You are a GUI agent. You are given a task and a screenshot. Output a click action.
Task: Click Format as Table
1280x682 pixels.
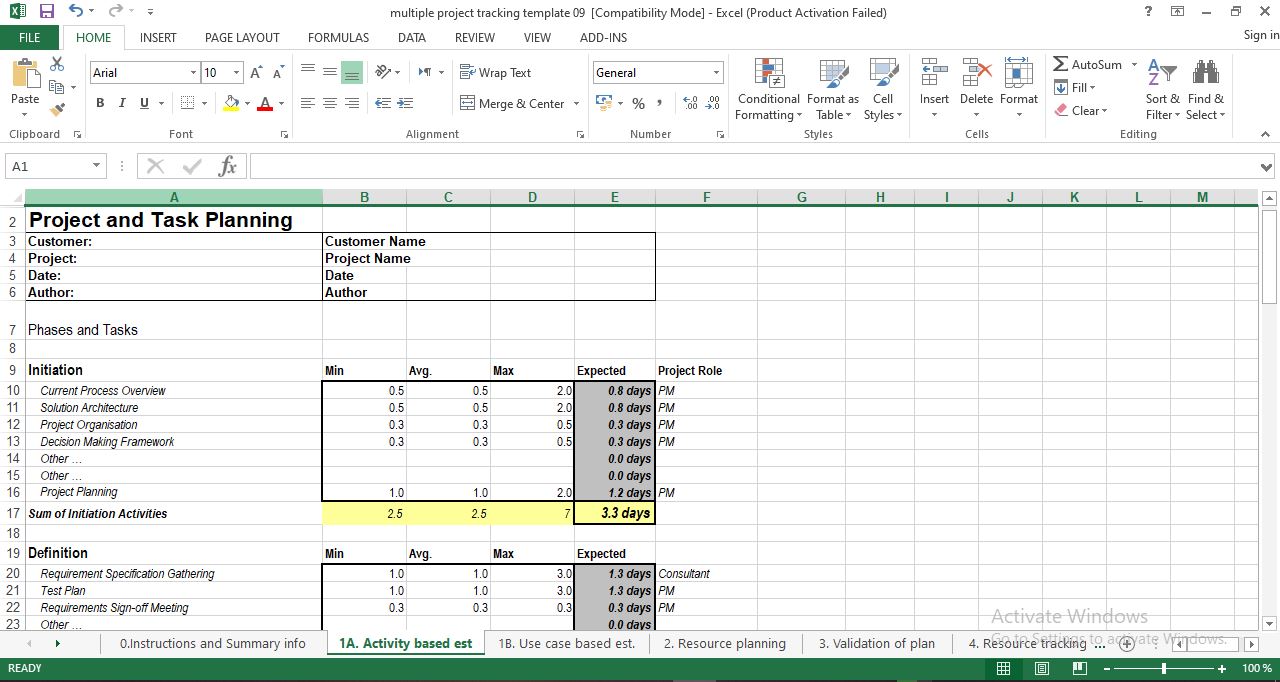[x=833, y=89]
